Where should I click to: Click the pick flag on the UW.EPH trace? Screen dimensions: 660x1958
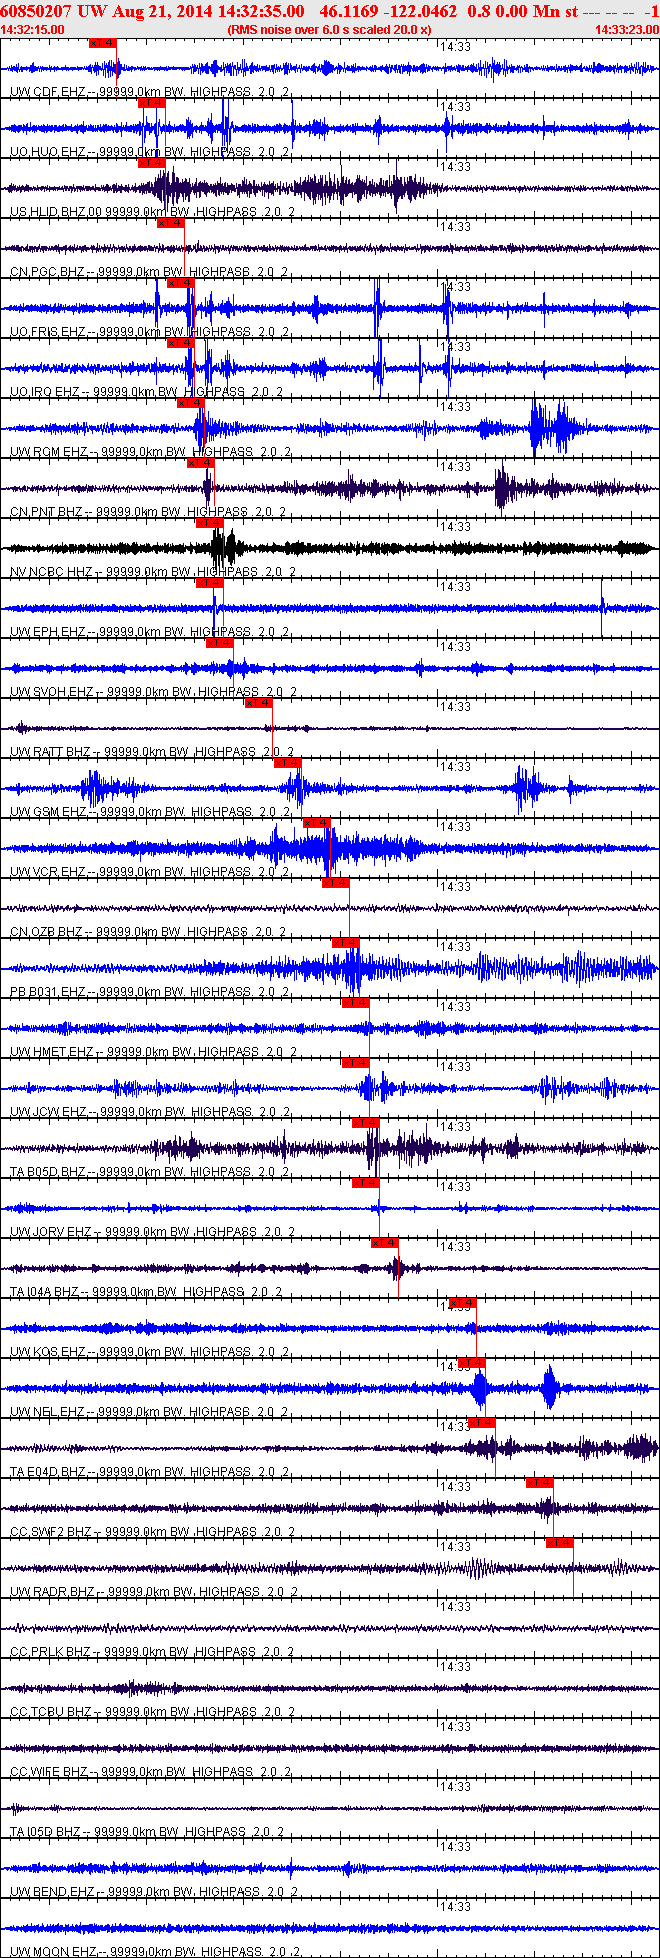pos(210,583)
